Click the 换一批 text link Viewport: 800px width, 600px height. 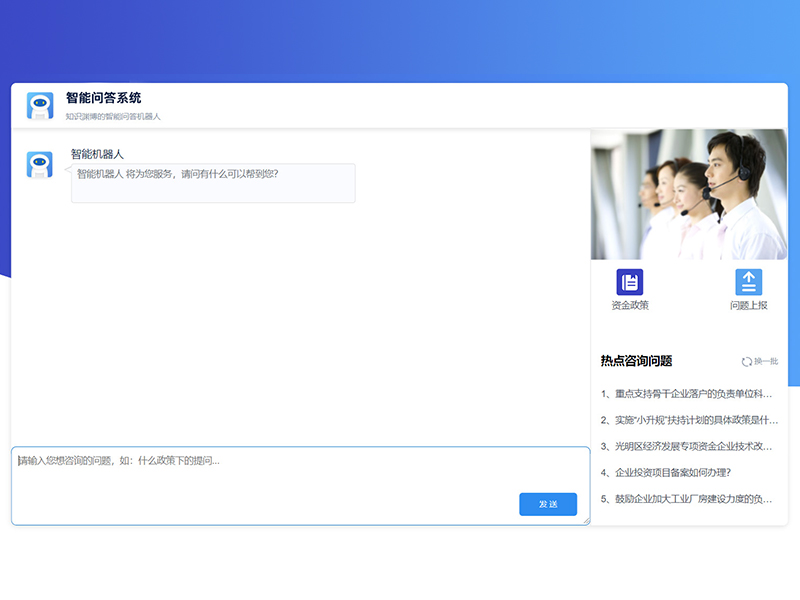tap(766, 361)
